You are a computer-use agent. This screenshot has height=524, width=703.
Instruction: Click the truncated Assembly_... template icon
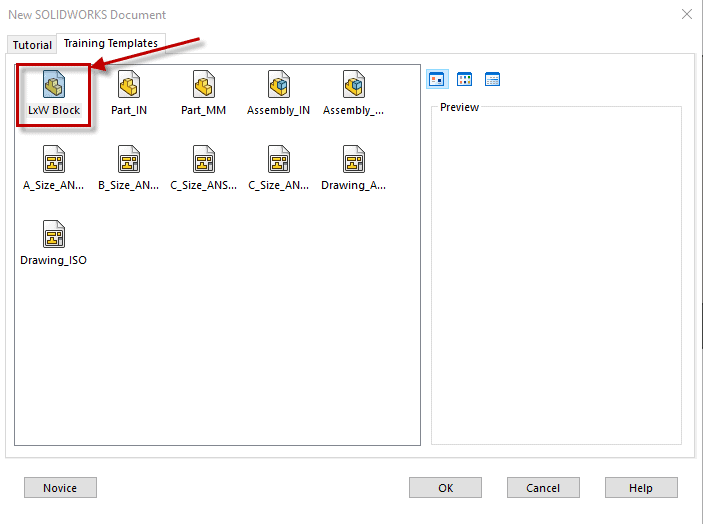coord(354,84)
